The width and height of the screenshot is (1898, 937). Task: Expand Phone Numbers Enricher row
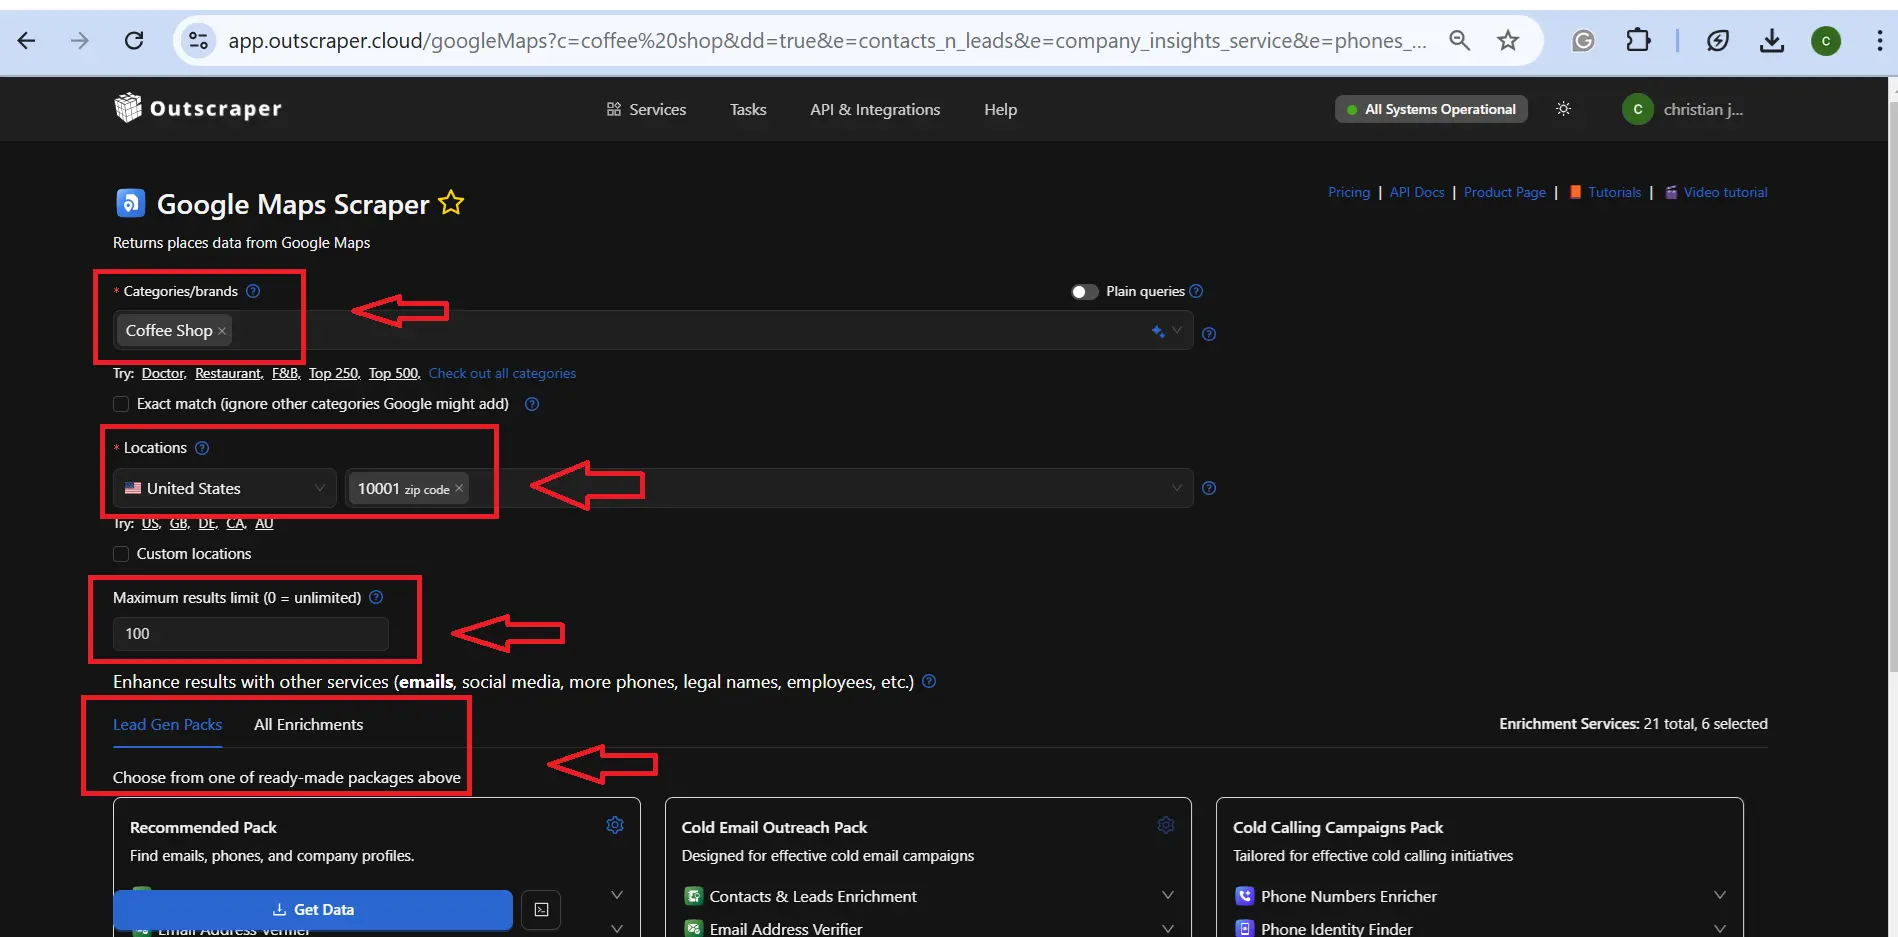1719,896
